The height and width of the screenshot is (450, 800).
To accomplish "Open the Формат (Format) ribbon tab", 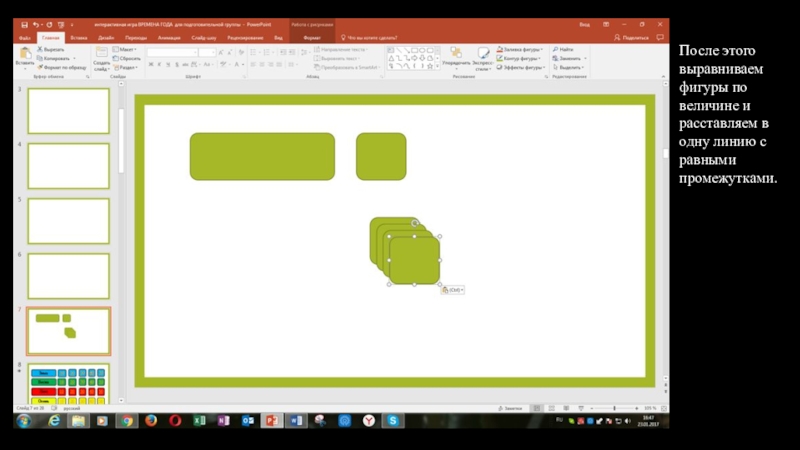I will click(311, 37).
